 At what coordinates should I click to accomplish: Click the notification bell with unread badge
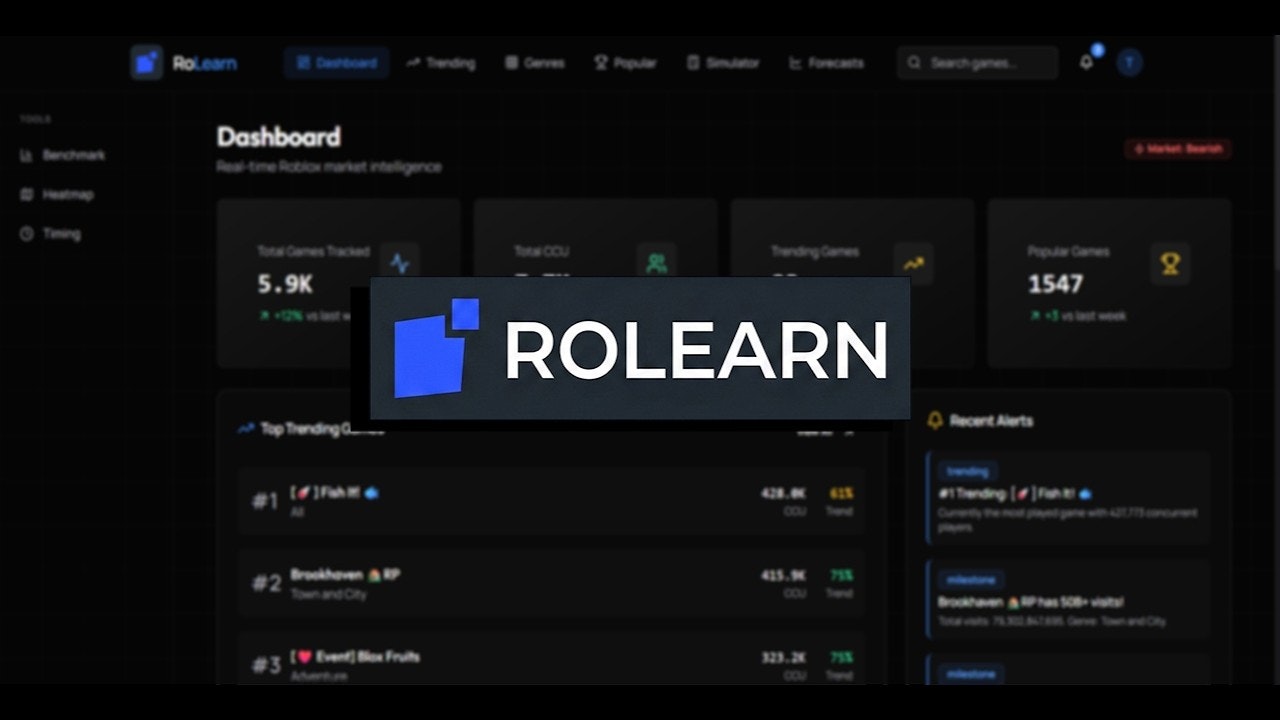coord(1086,62)
